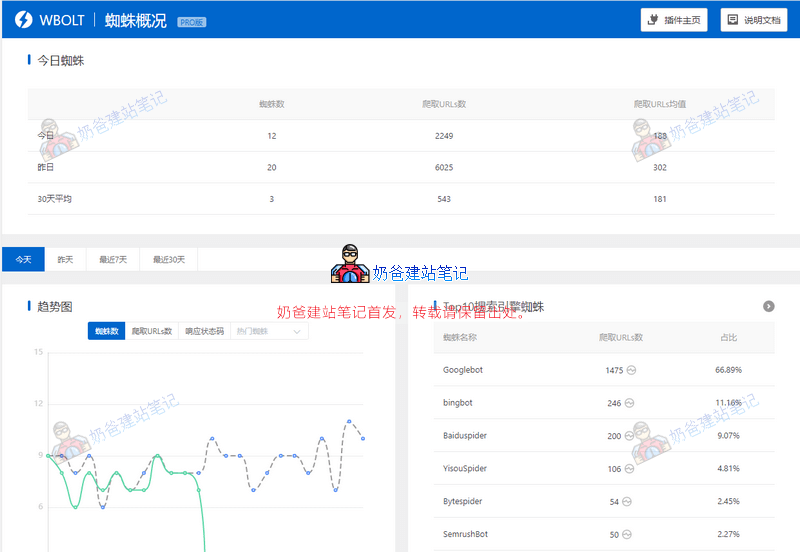Click the trend icon in Baiduspider row

click(x=630, y=436)
